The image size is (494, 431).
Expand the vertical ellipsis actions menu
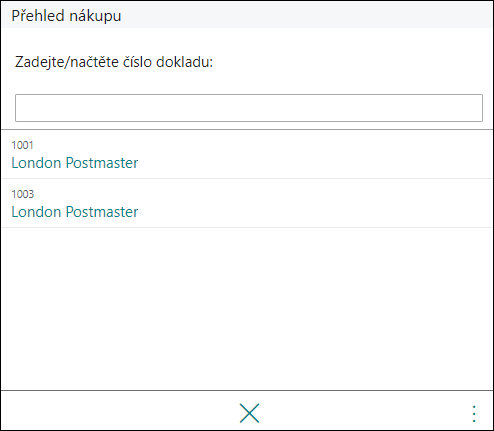[474, 414]
